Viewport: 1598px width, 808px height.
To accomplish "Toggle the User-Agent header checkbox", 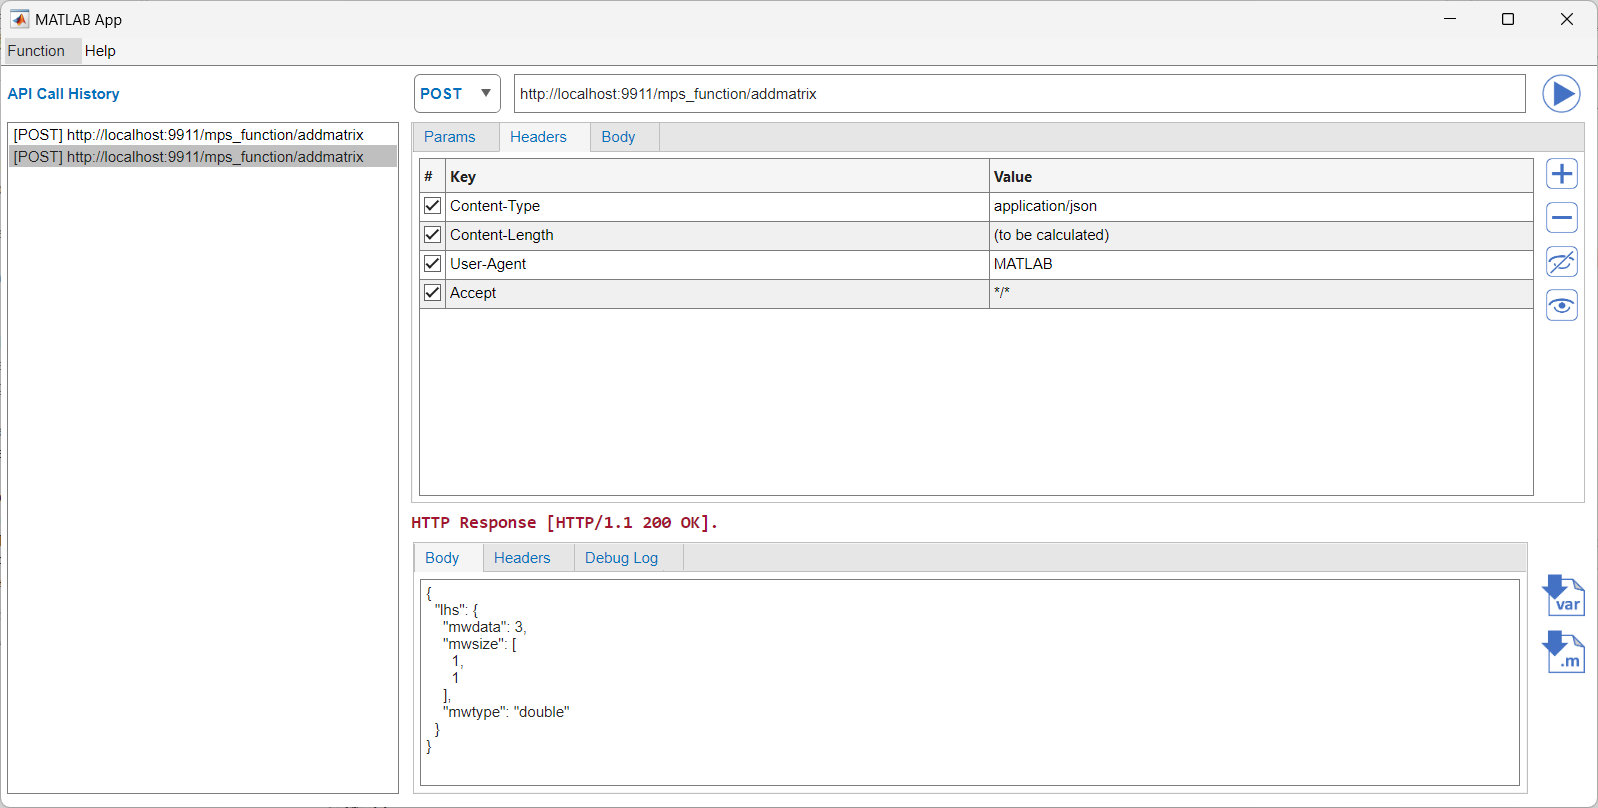I will point(432,264).
